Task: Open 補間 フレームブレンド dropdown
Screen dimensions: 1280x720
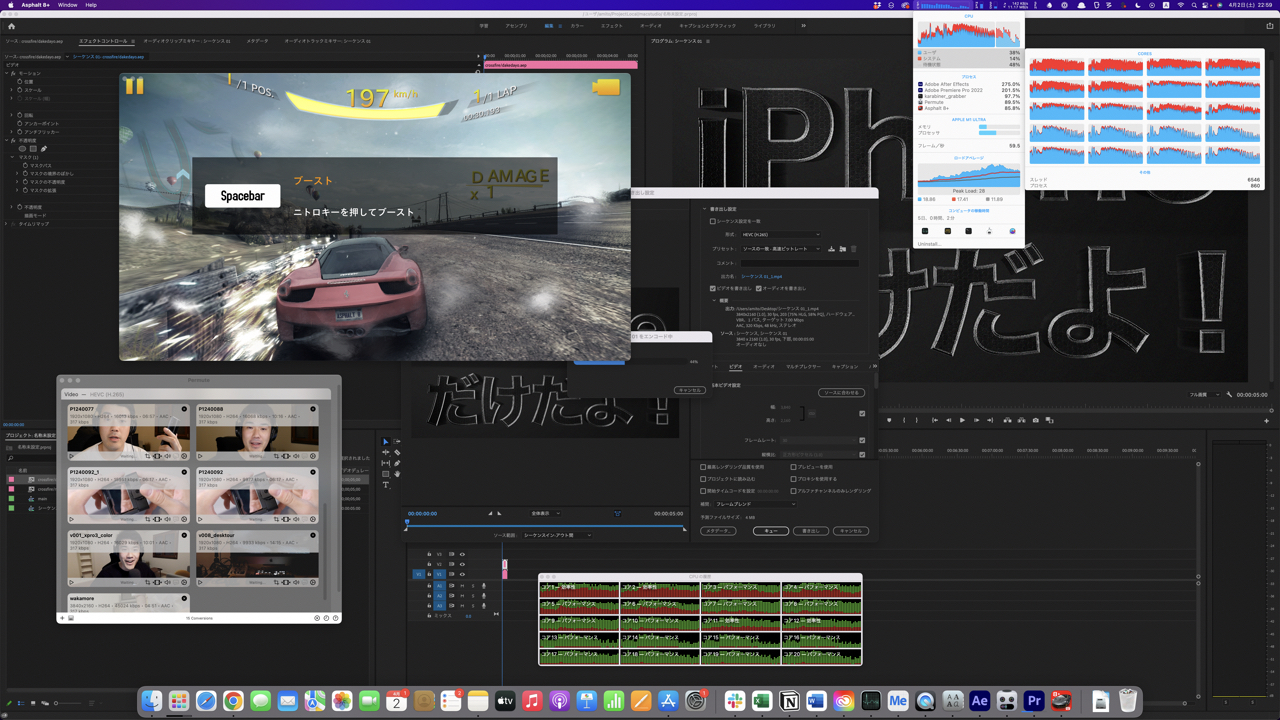Action: (755, 504)
